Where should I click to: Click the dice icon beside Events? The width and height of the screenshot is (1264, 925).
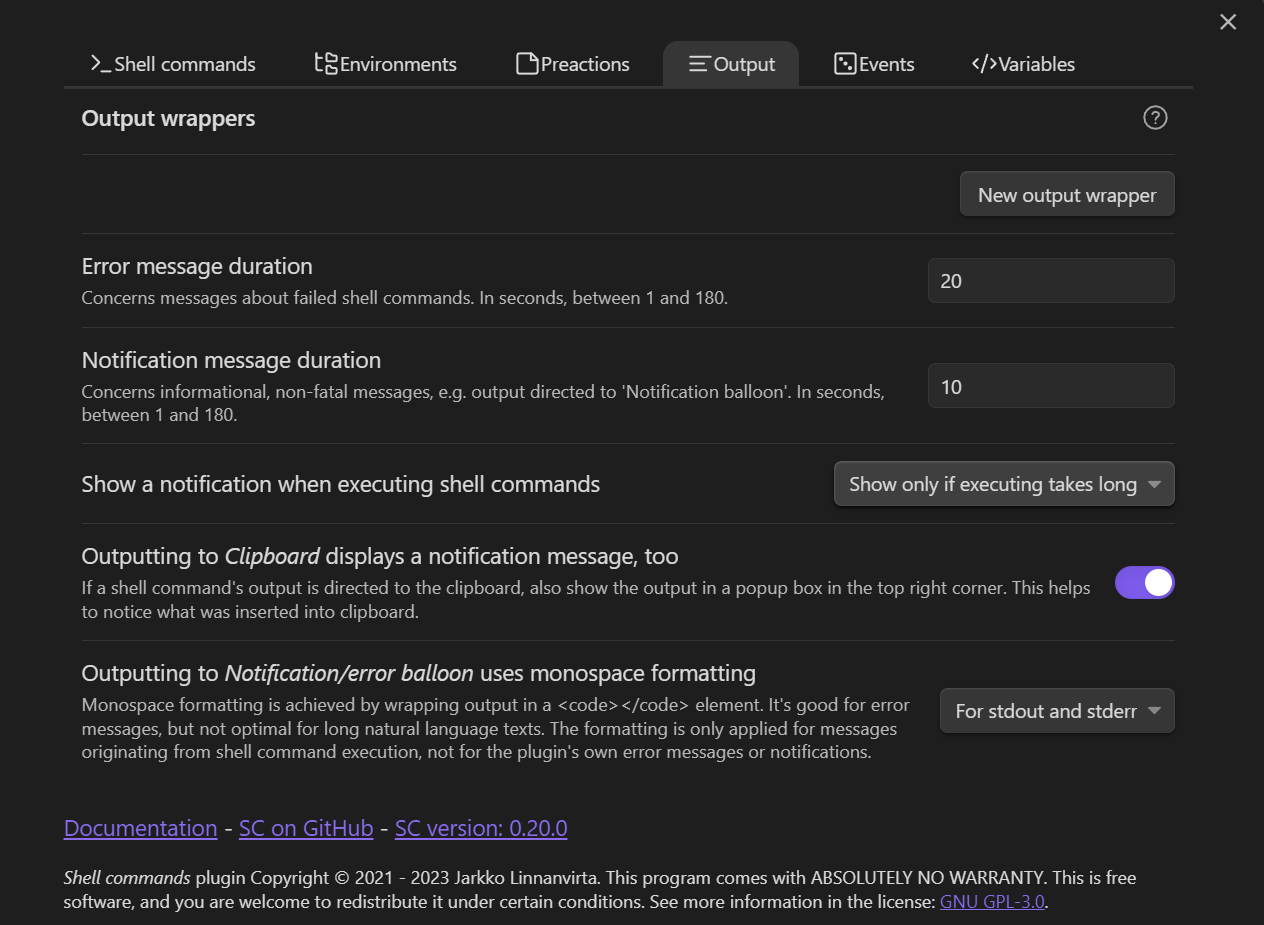coord(845,64)
